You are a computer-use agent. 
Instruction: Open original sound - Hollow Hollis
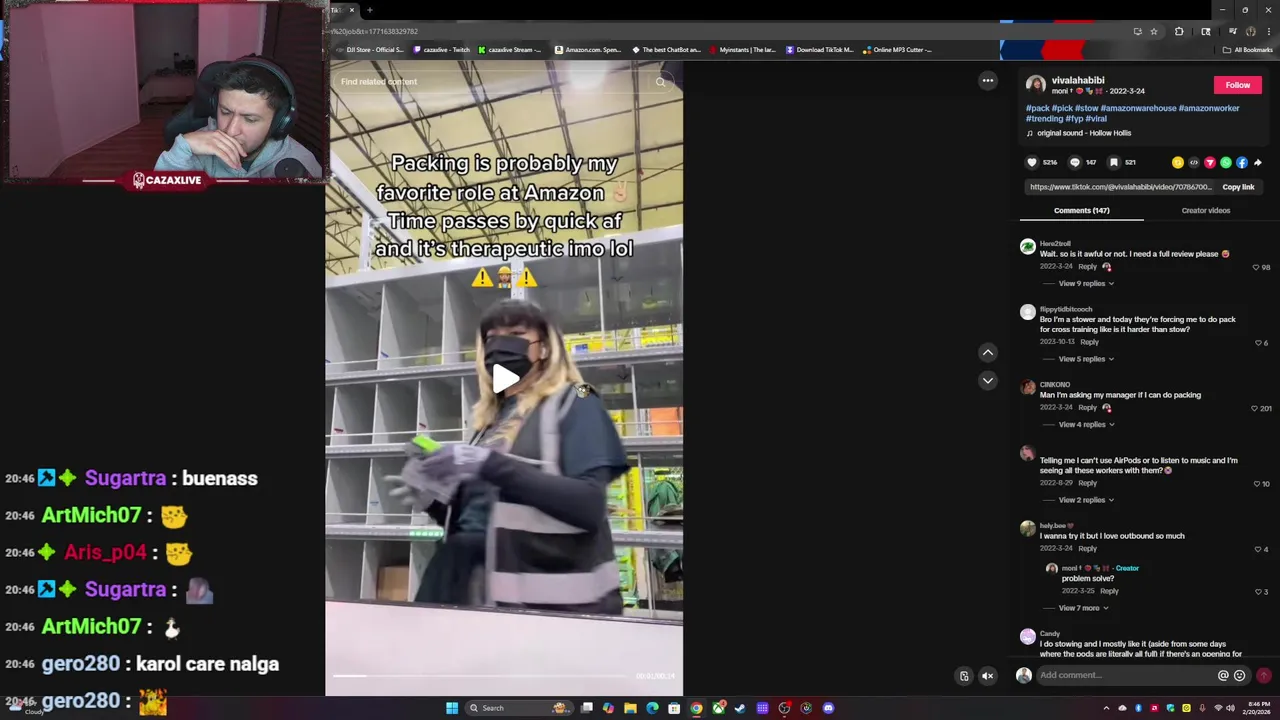tap(1084, 133)
